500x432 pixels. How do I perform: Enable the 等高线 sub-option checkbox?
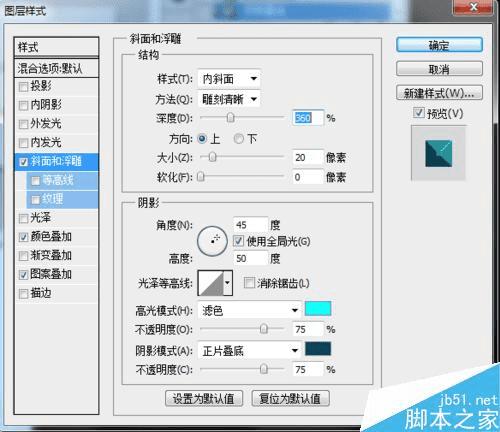click(x=35, y=181)
